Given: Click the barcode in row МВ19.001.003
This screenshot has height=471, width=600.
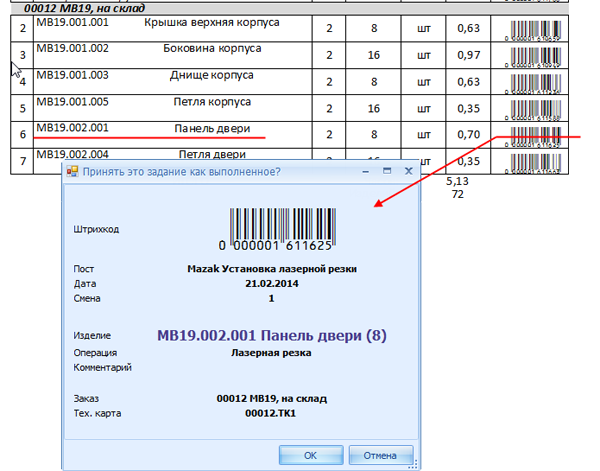Looking at the screenshot, I should pos(535,84).
